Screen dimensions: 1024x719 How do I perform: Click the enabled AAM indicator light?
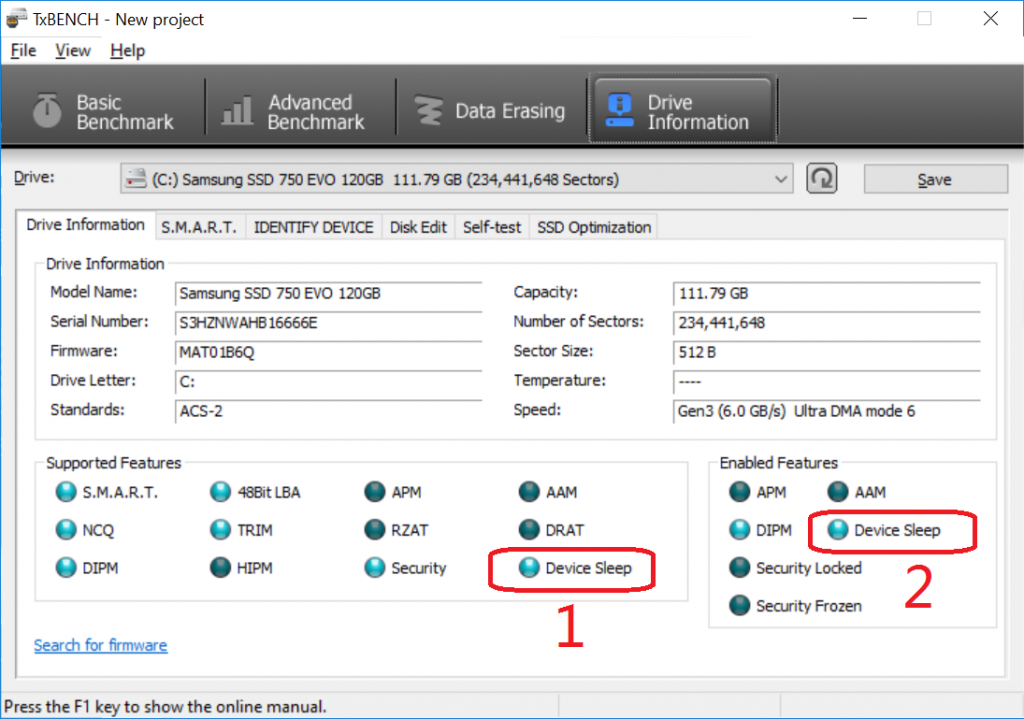click(x=838, y=492)
